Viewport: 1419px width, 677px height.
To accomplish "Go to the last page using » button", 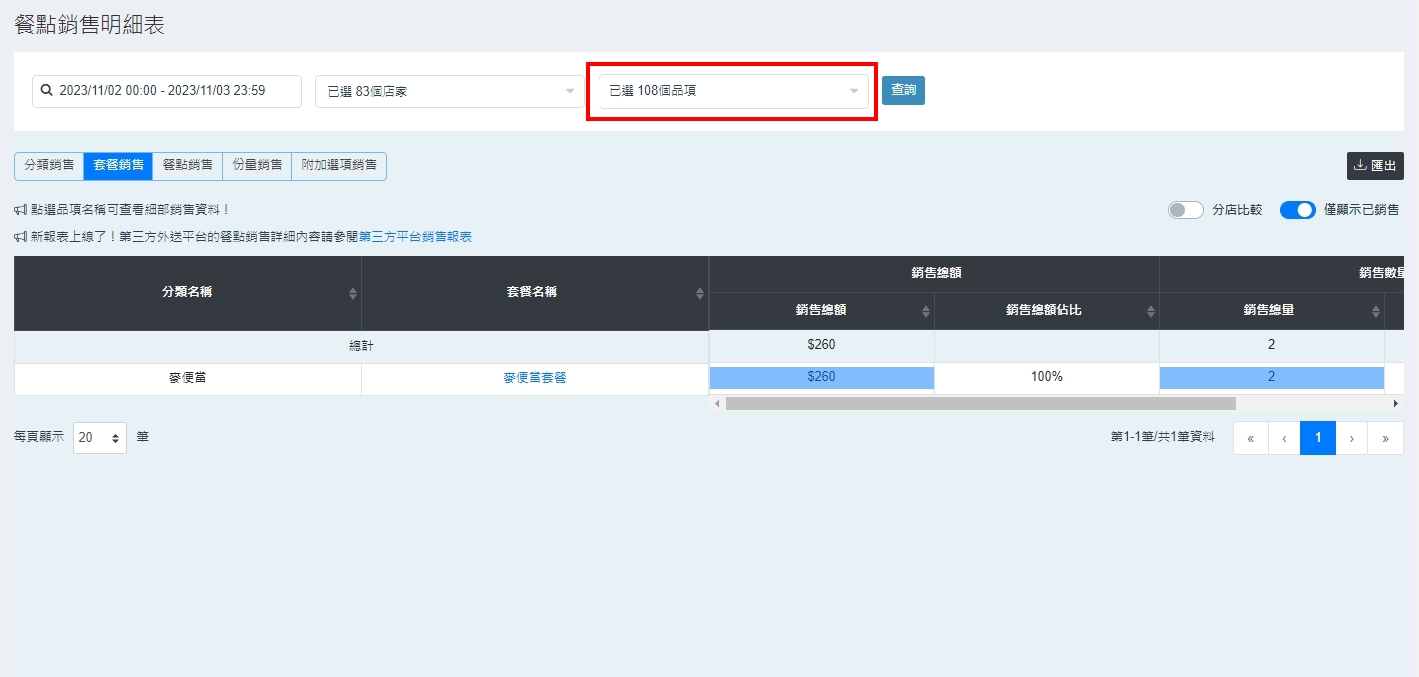I will [1385, 438].
